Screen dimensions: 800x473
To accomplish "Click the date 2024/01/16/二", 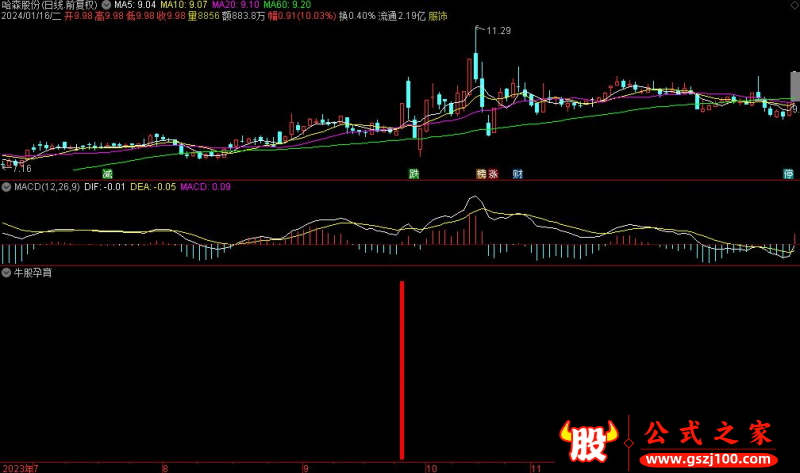I will (x=31, y=16).
